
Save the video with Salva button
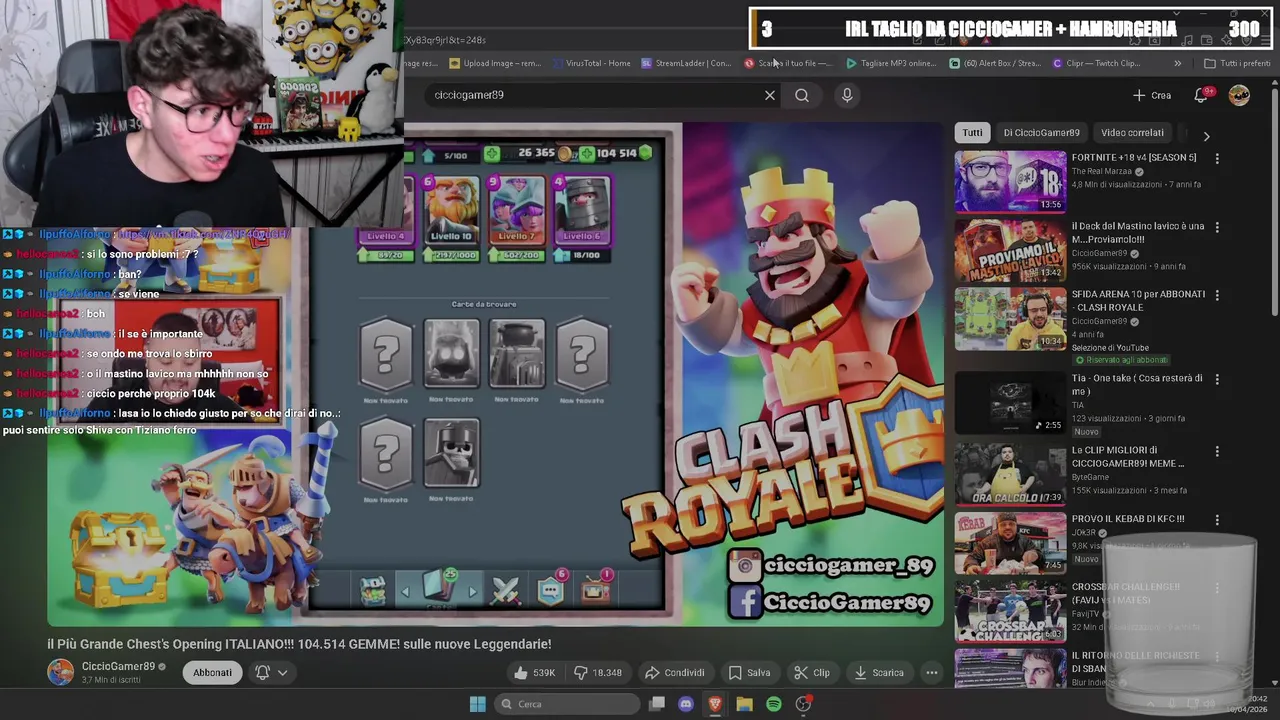[749, 672]
